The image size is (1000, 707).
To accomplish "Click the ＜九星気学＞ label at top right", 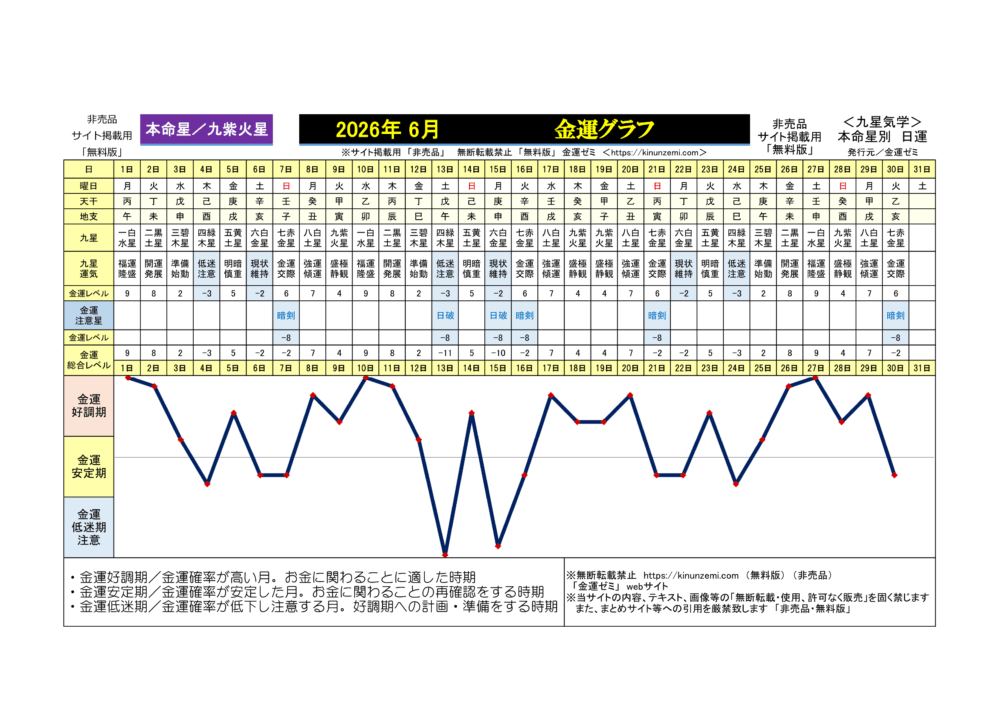I will point(881,120).
